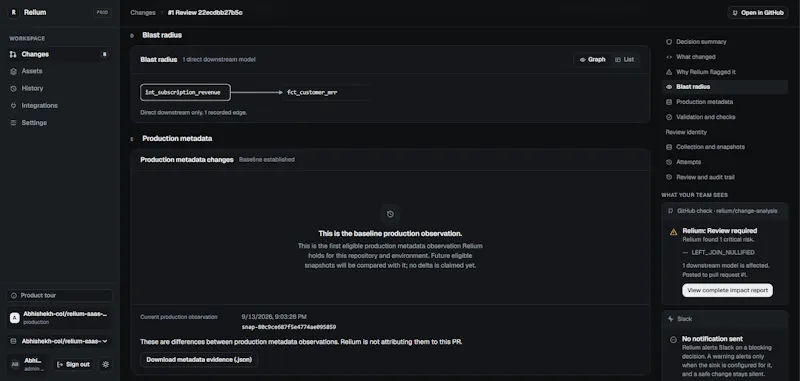Click the LEFT_JOIN_NULLIFIED risk code
The image size is (800, 381).
point(723,252)
